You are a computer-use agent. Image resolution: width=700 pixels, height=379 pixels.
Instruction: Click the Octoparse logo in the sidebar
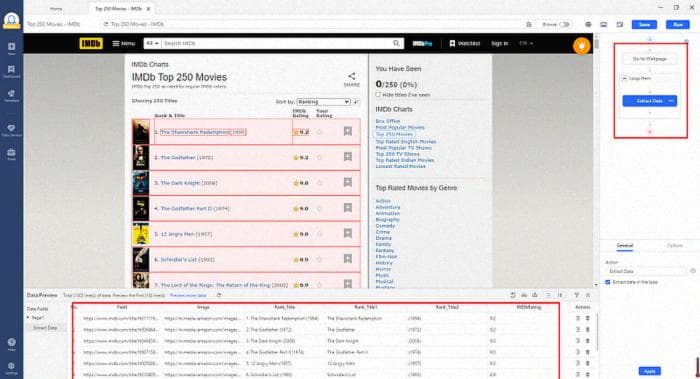11,20
